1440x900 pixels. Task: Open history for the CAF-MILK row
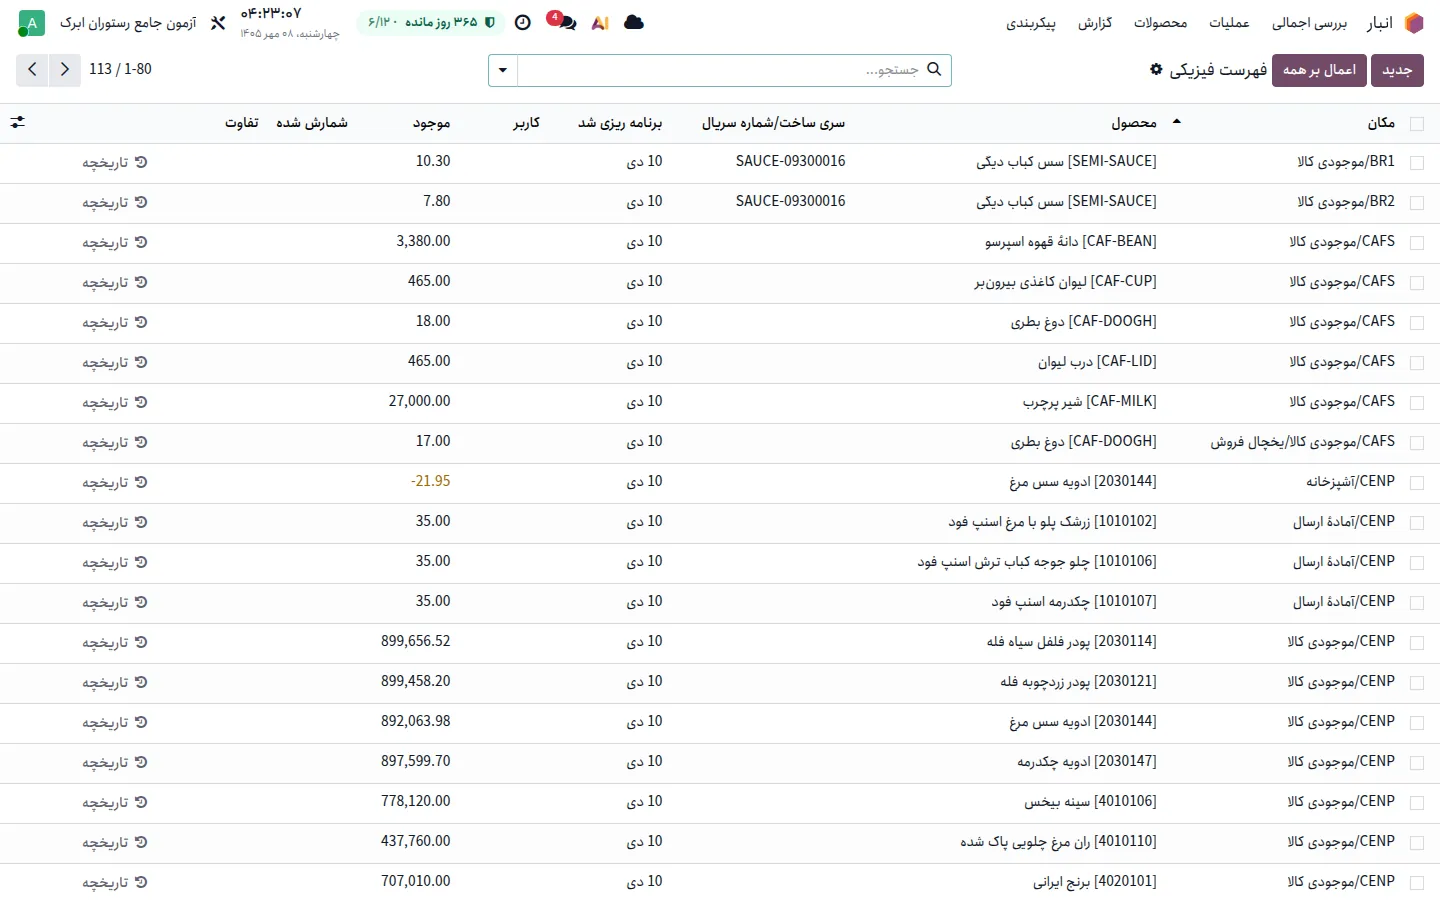click(115, 403)
